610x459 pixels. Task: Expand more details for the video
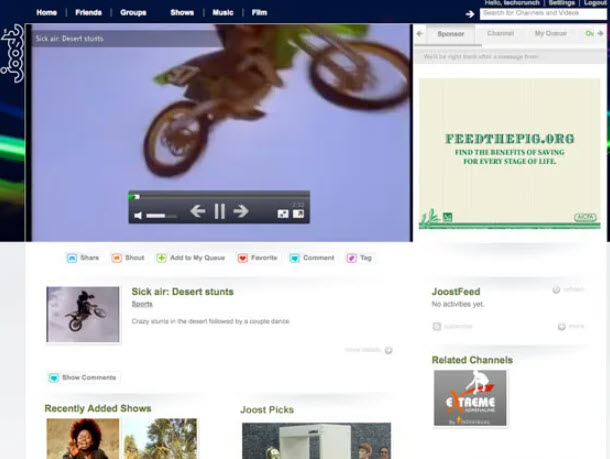(x=368, y=350)
